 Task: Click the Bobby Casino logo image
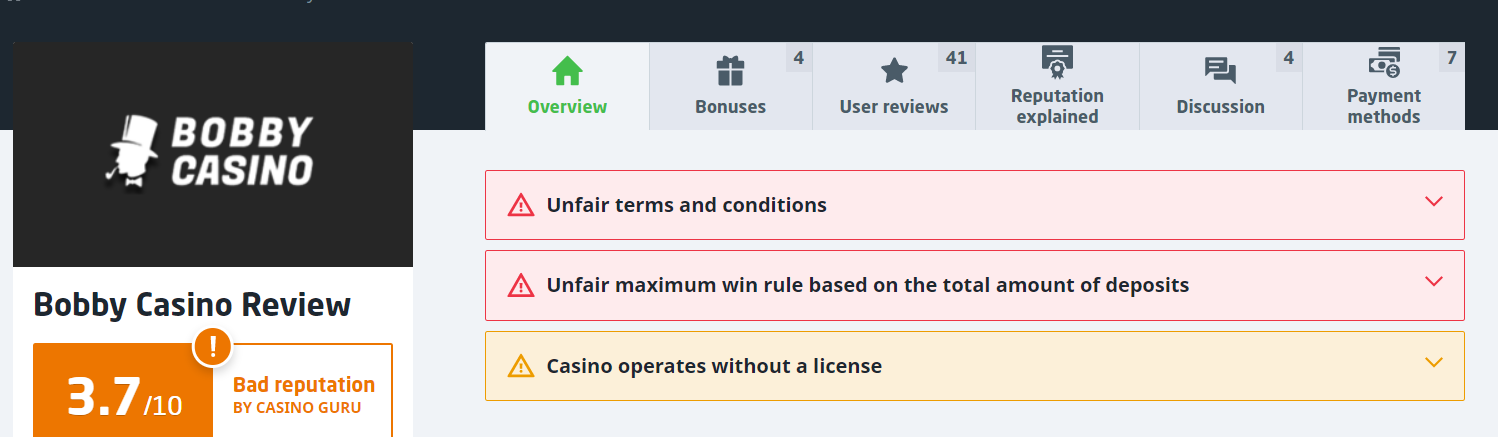click(x=213, y=152)
